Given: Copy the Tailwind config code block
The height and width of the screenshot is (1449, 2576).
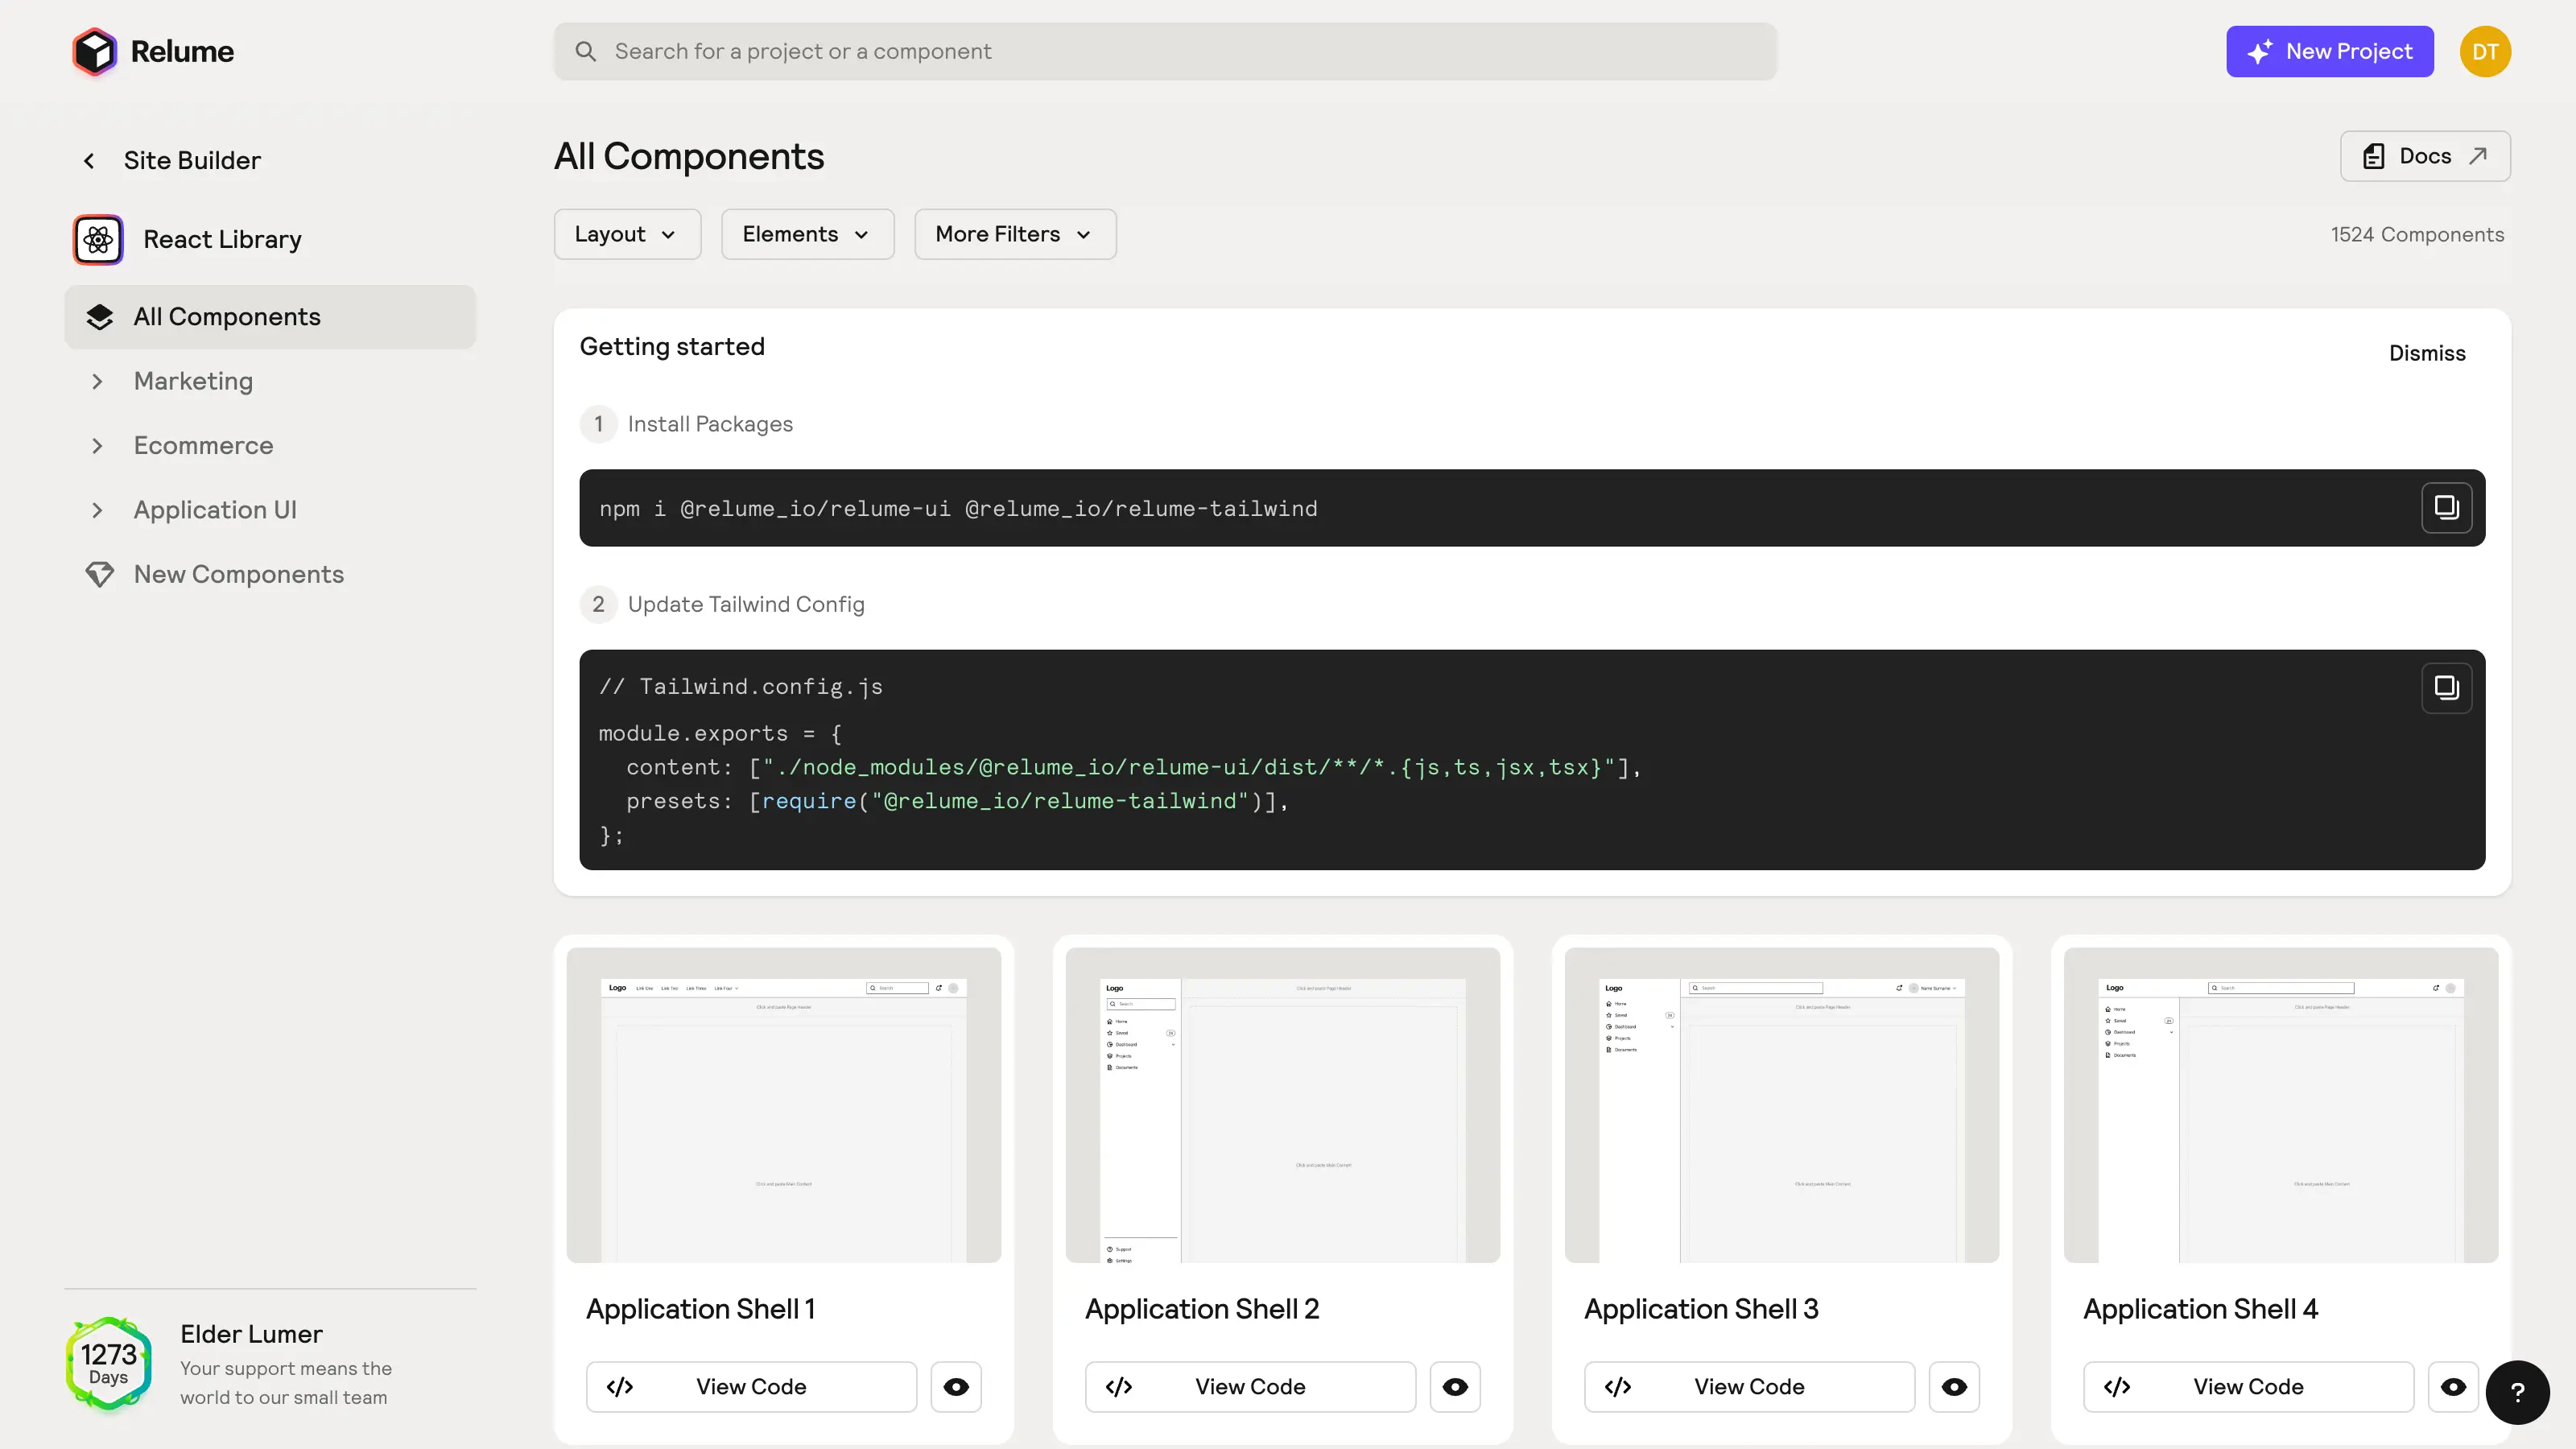Looking at the screenshot, I should (x=2446, y=688).
